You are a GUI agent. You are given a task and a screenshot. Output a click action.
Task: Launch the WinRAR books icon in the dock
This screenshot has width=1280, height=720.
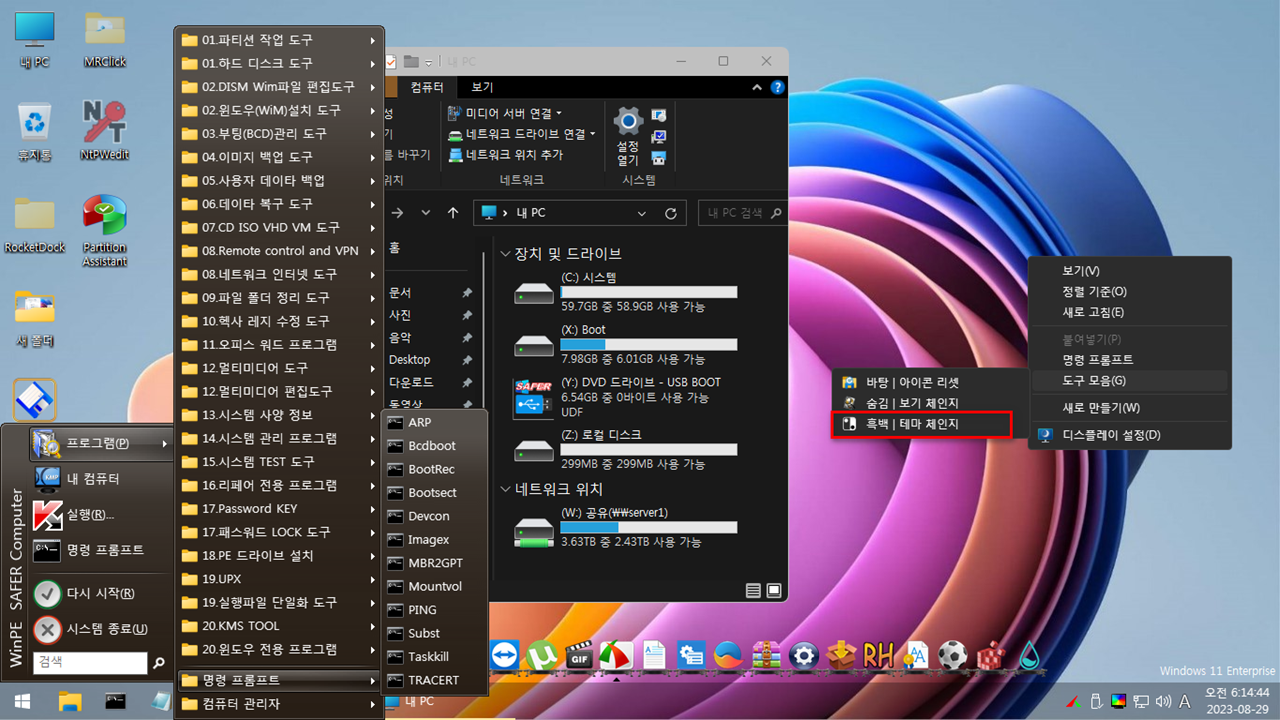click(x=766, y=655)
